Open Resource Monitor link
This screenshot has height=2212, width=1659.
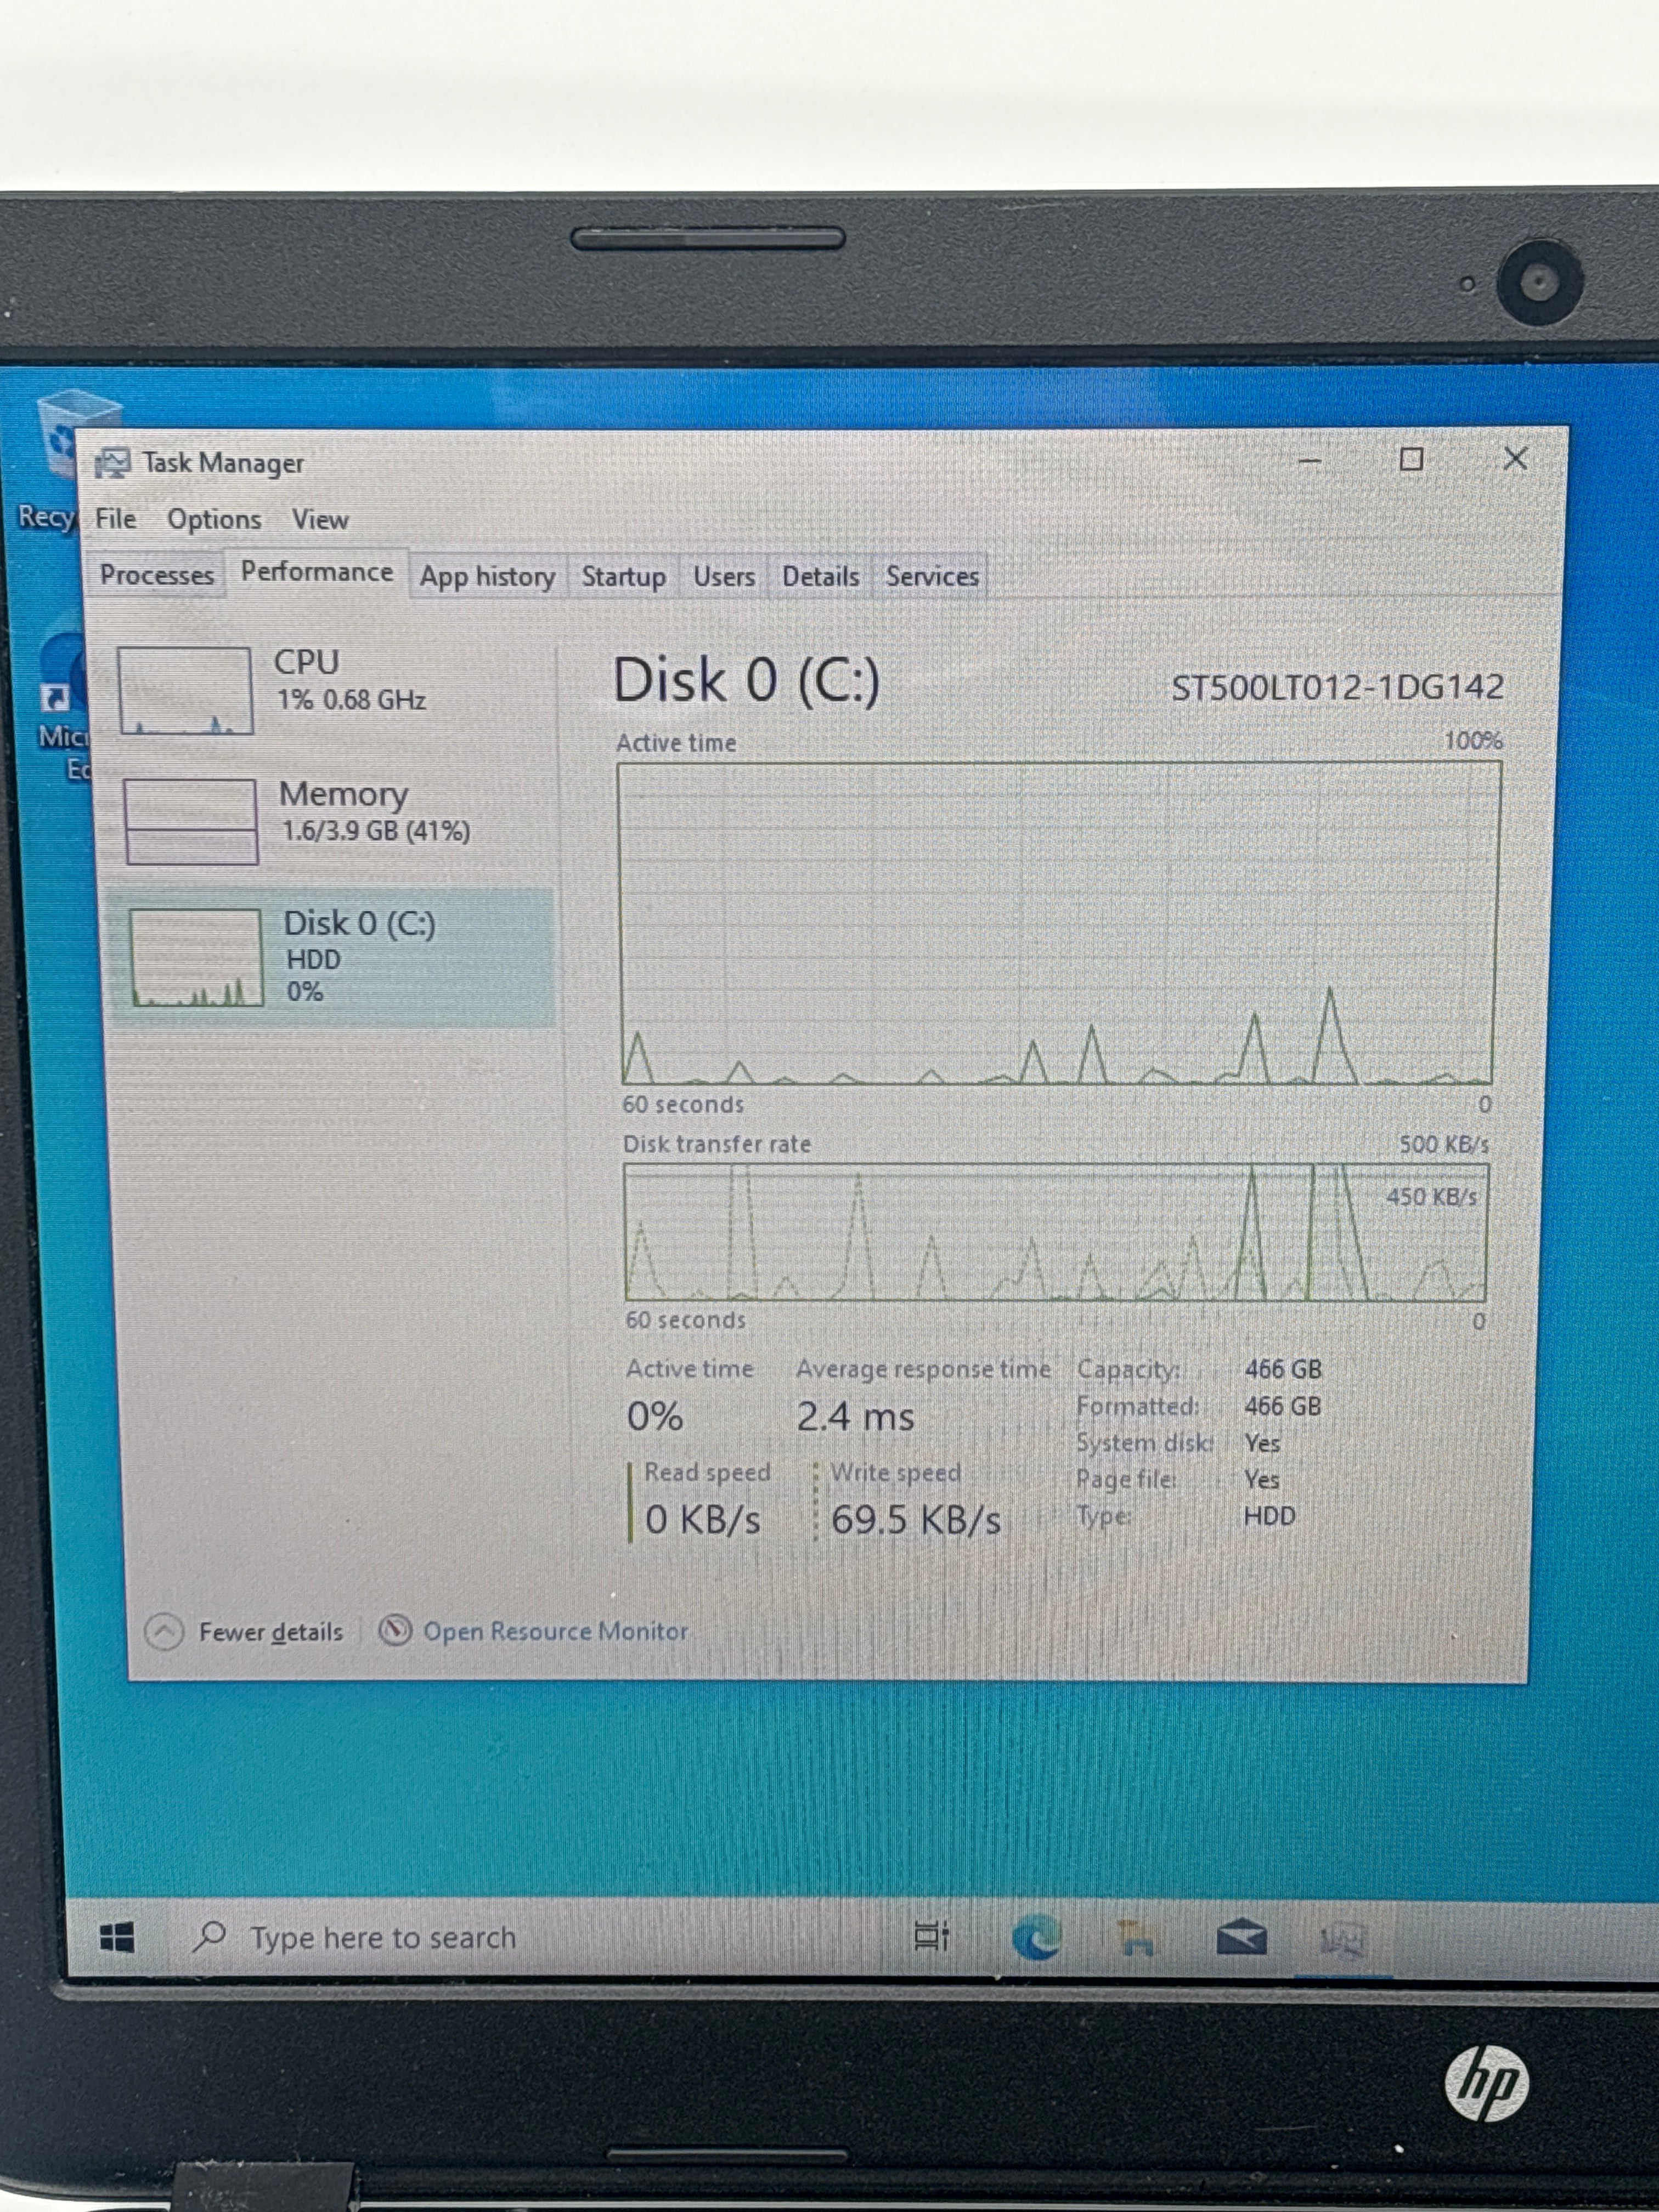pos(555,1631)
